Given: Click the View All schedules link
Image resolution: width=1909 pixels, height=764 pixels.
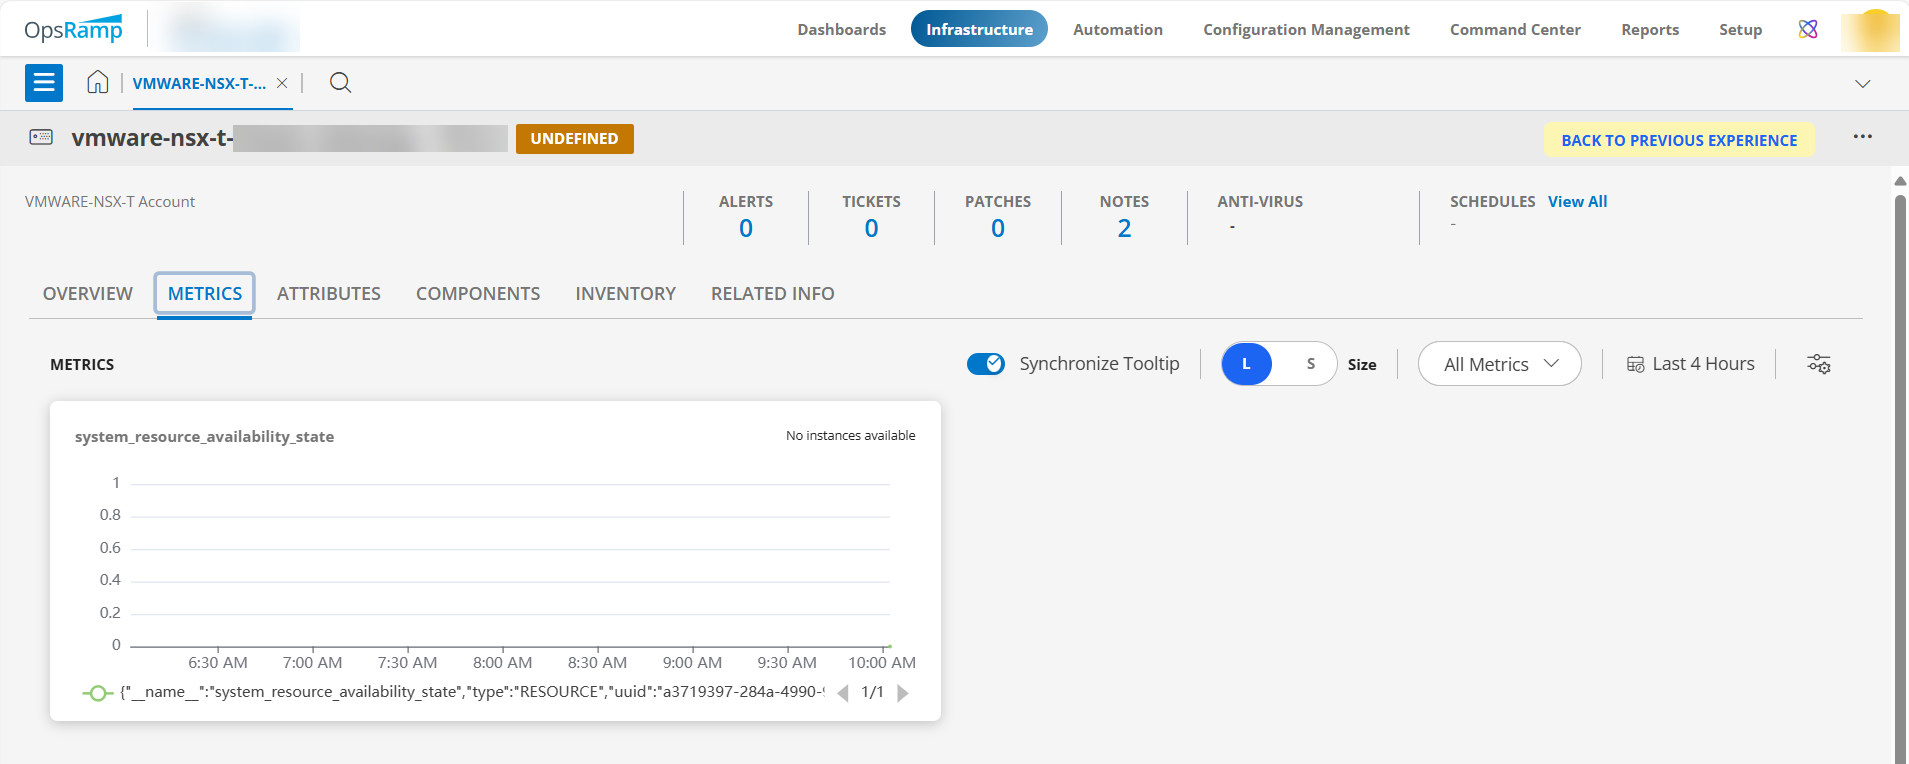Looking at the screenshot, I should click(x=1577, y=202).
